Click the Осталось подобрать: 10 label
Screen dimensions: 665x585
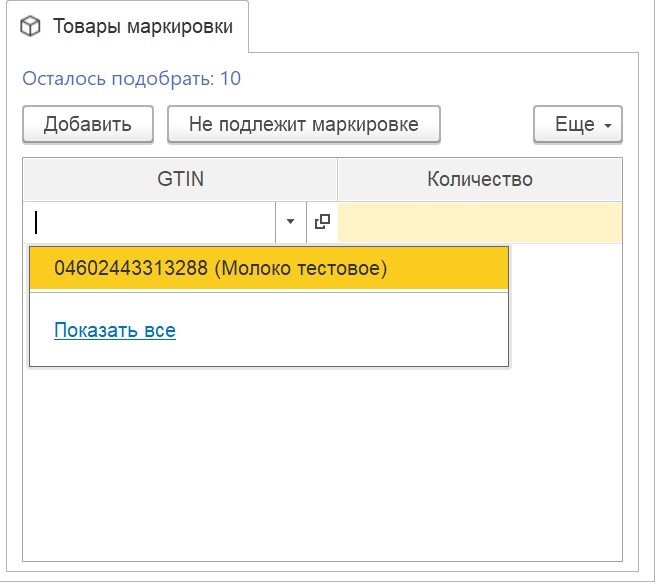click(x=131, y=78)
